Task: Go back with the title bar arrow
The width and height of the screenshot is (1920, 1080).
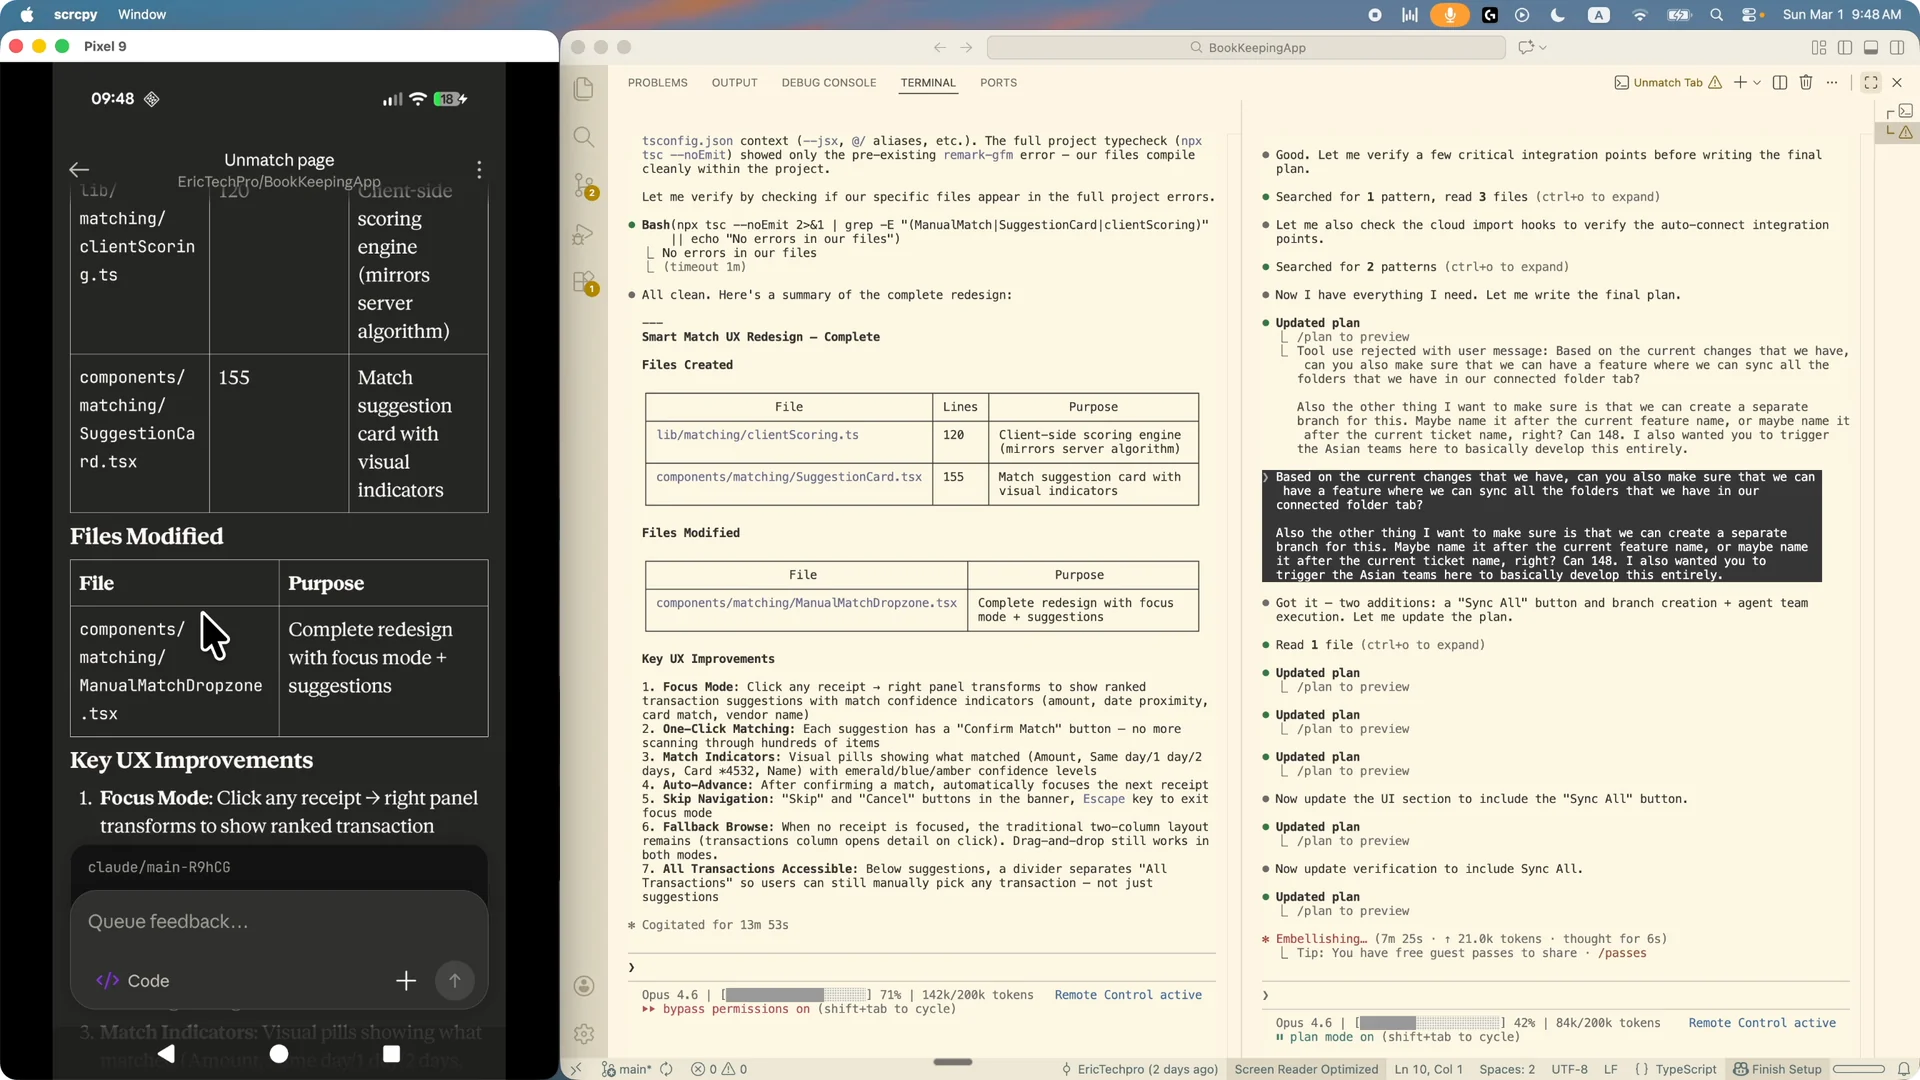Action: point(939,47)
